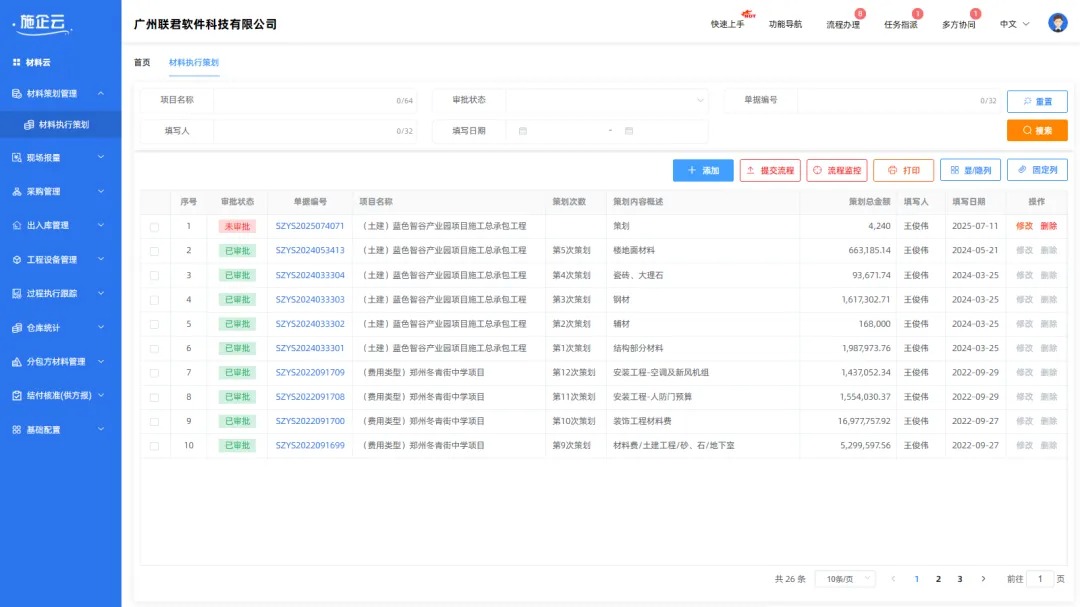The image size is (1080, 607).
Task: Click the 提交流程 button
Action: 770,170
